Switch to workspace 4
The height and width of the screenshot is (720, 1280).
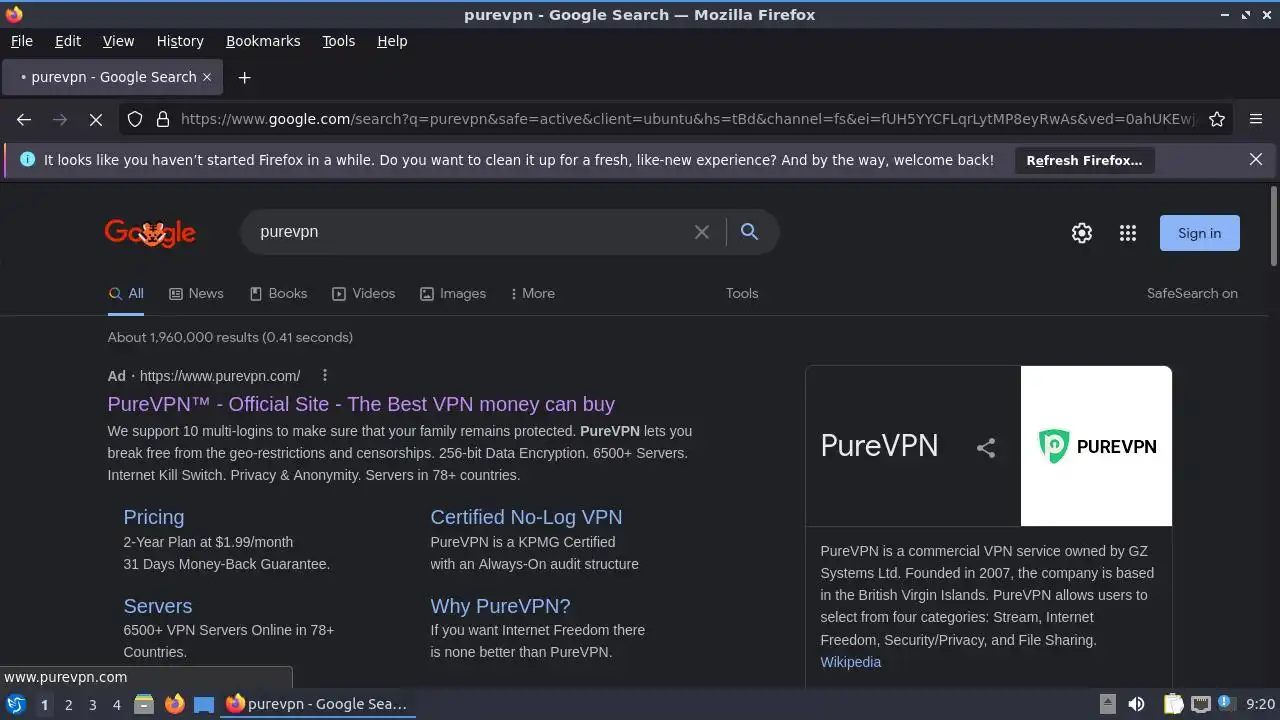[116, 705]
